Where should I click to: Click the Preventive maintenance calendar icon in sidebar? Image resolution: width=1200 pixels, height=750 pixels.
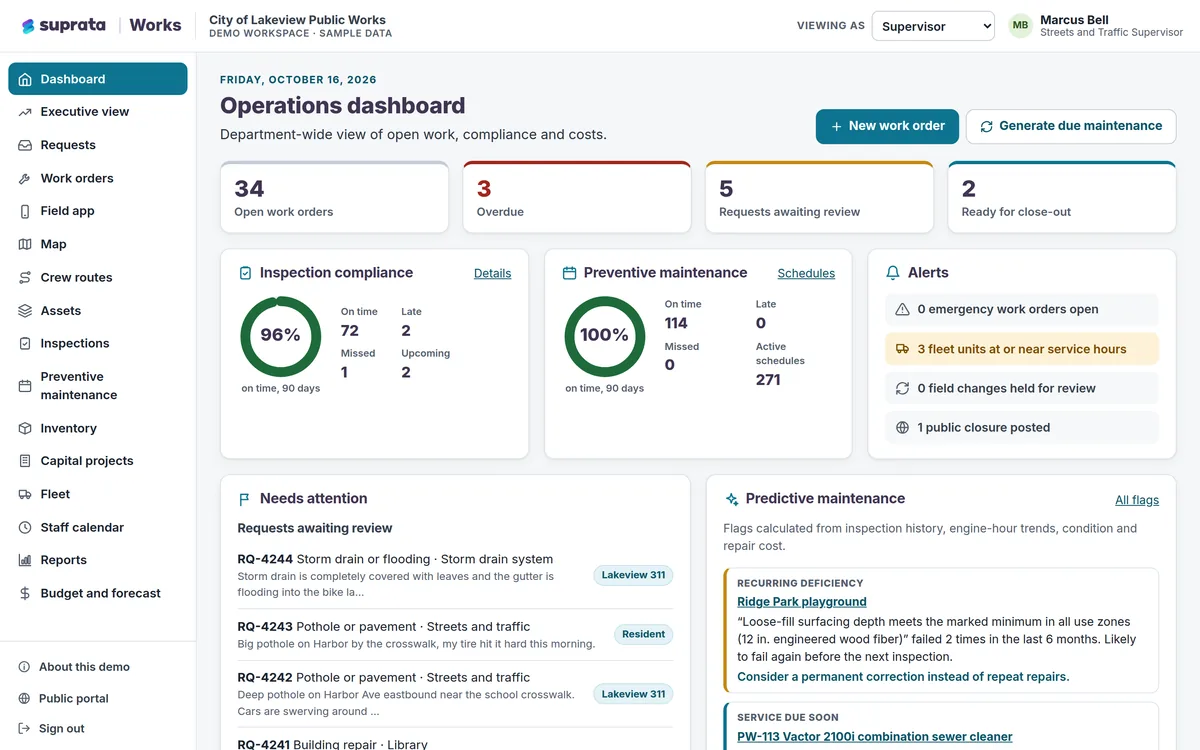click(x=25, y=386)
